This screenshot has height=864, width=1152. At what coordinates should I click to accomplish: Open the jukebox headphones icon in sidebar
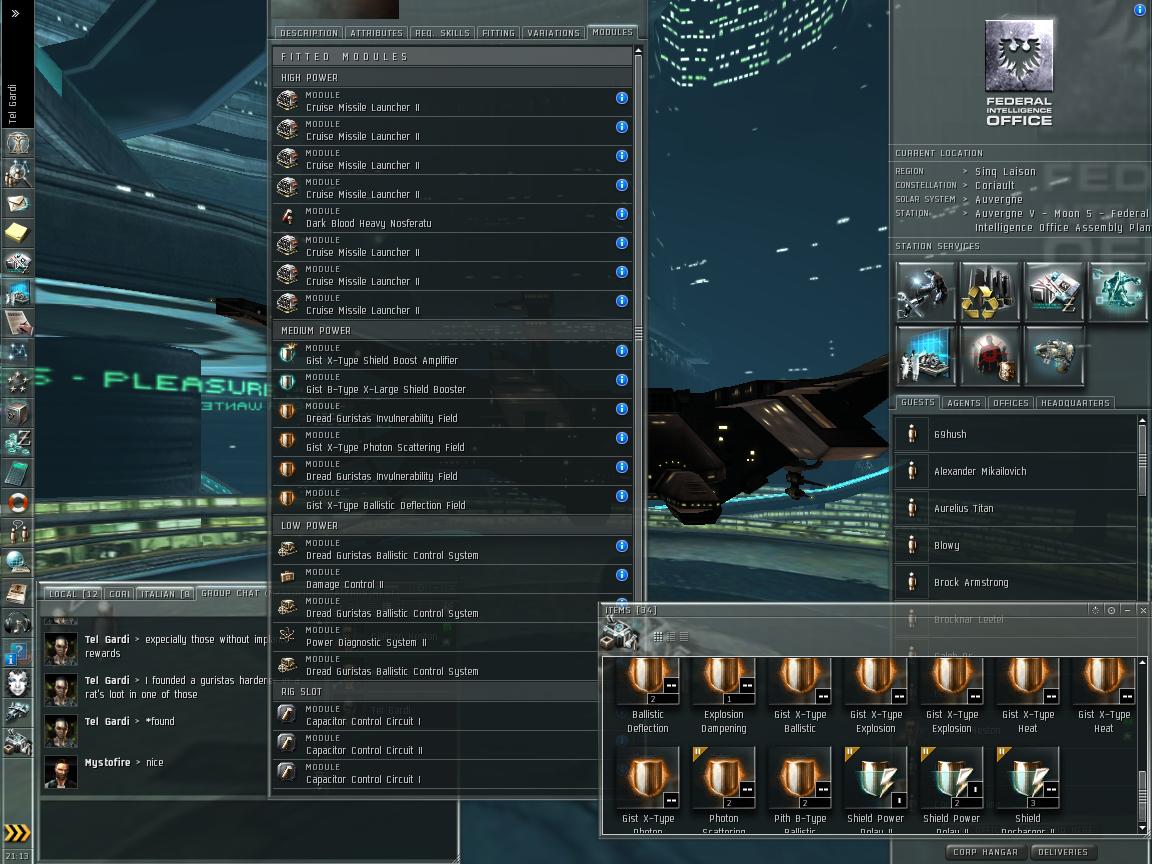pyautogui.click(x=18, y=623)
